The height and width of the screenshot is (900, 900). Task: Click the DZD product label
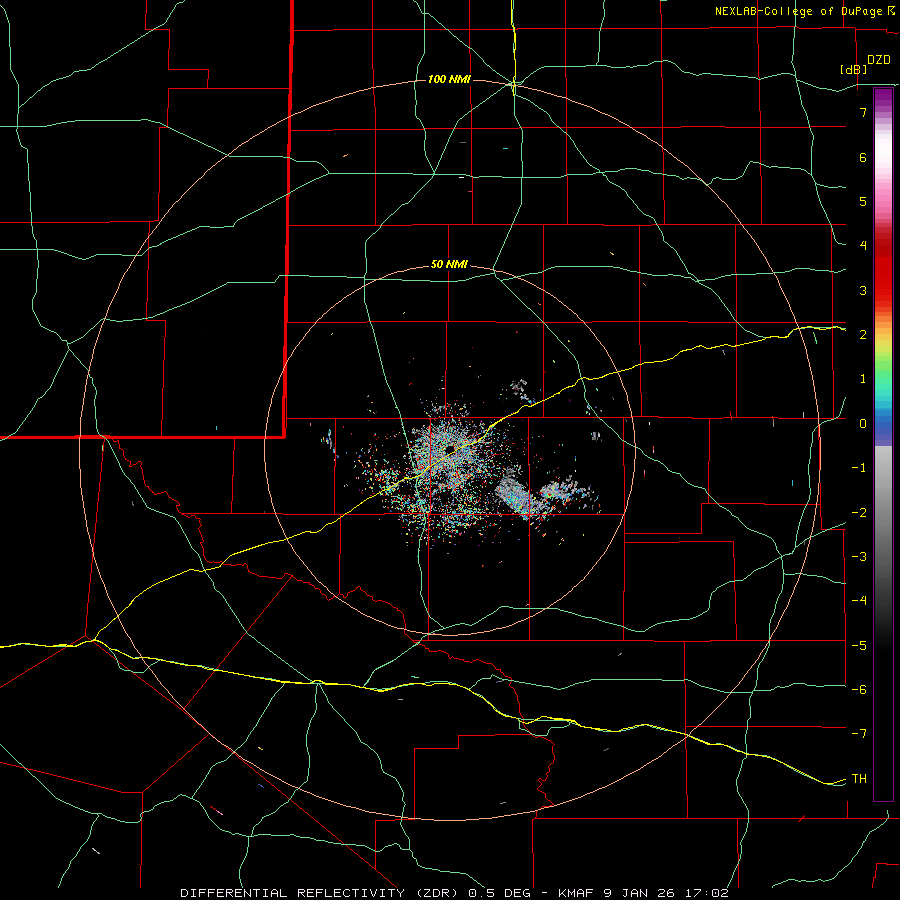(879, 60)
